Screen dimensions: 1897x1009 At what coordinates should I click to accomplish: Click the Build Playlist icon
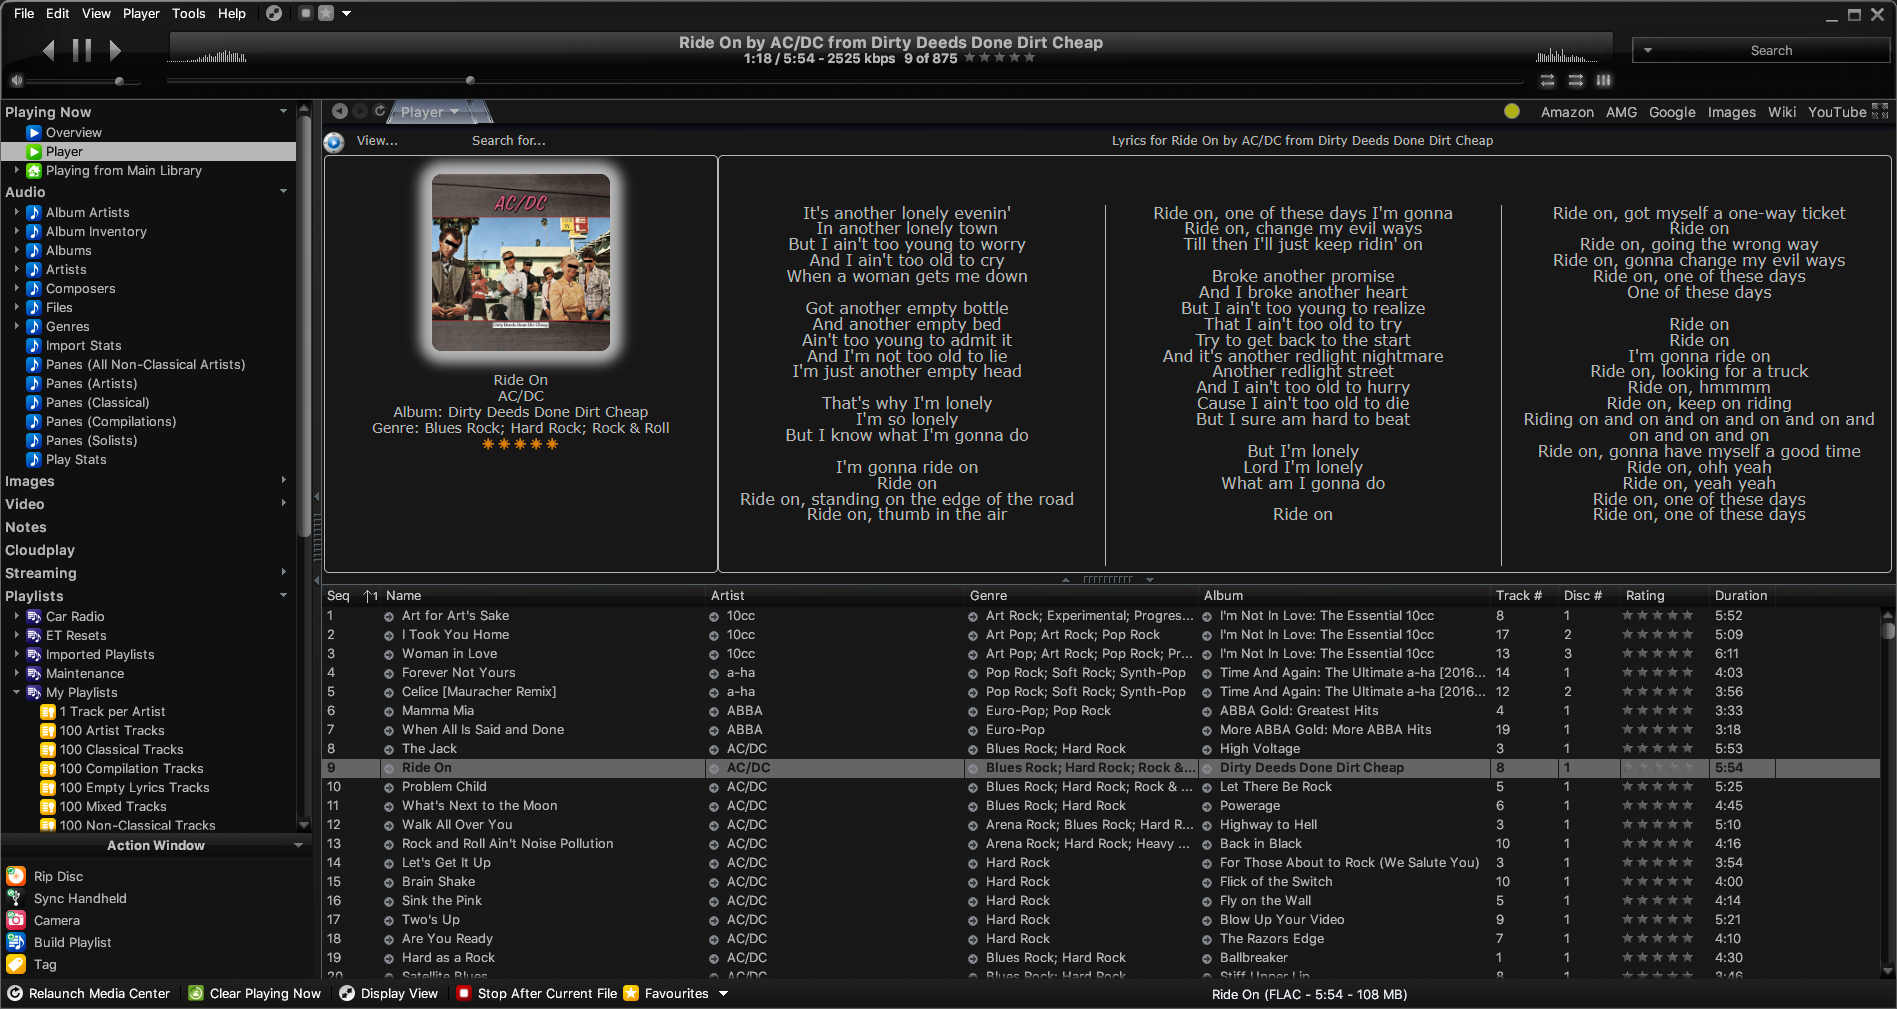click(16, 942)
